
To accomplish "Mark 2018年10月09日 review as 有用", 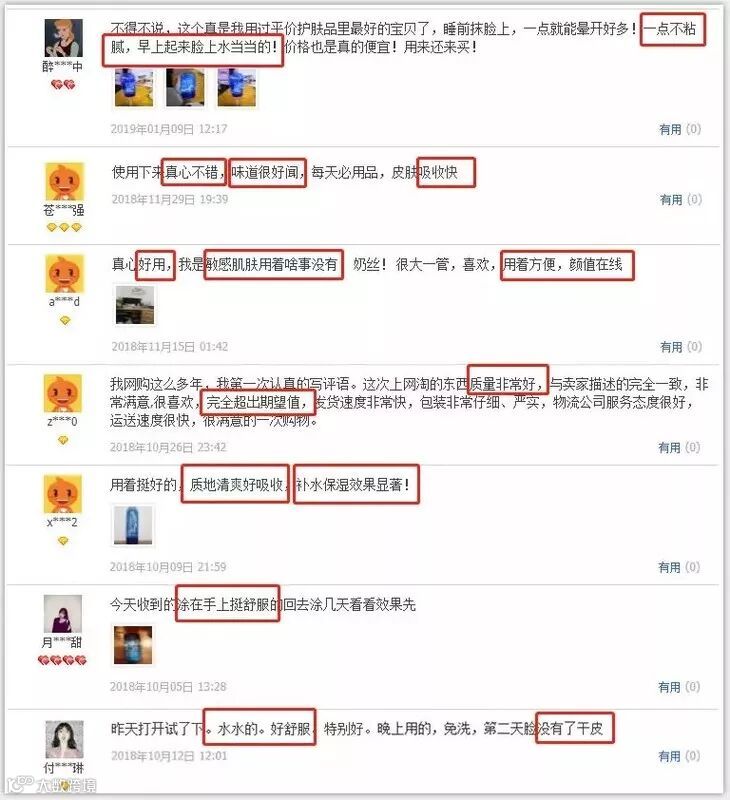I will coord(679,567).
